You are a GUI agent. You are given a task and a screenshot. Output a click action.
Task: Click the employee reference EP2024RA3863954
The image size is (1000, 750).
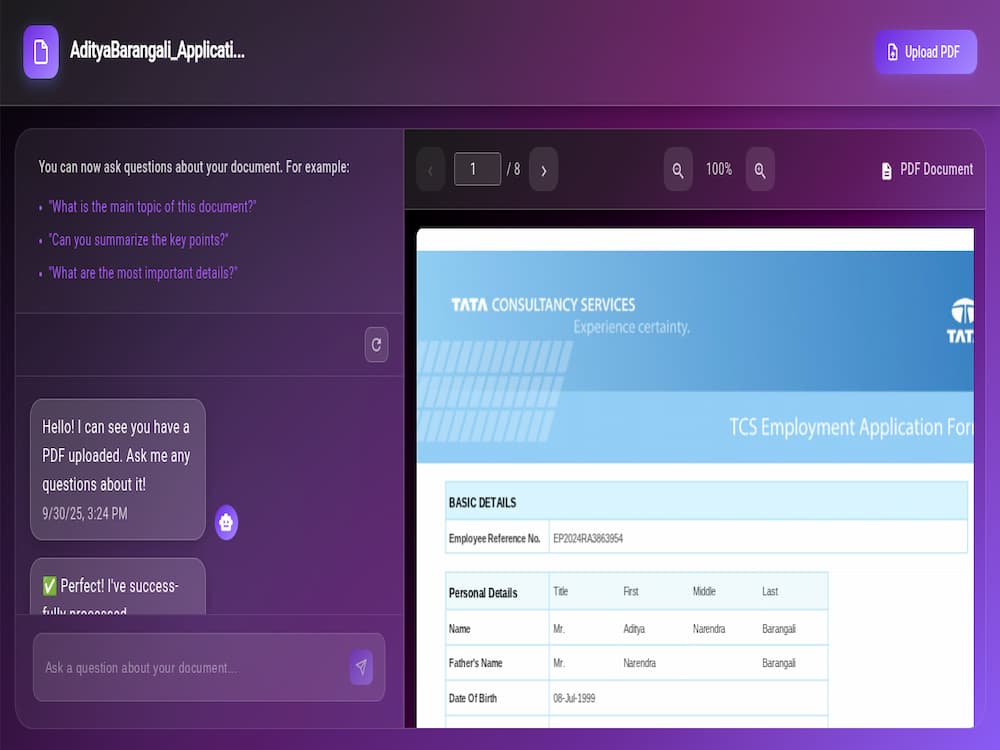(588, 538)
